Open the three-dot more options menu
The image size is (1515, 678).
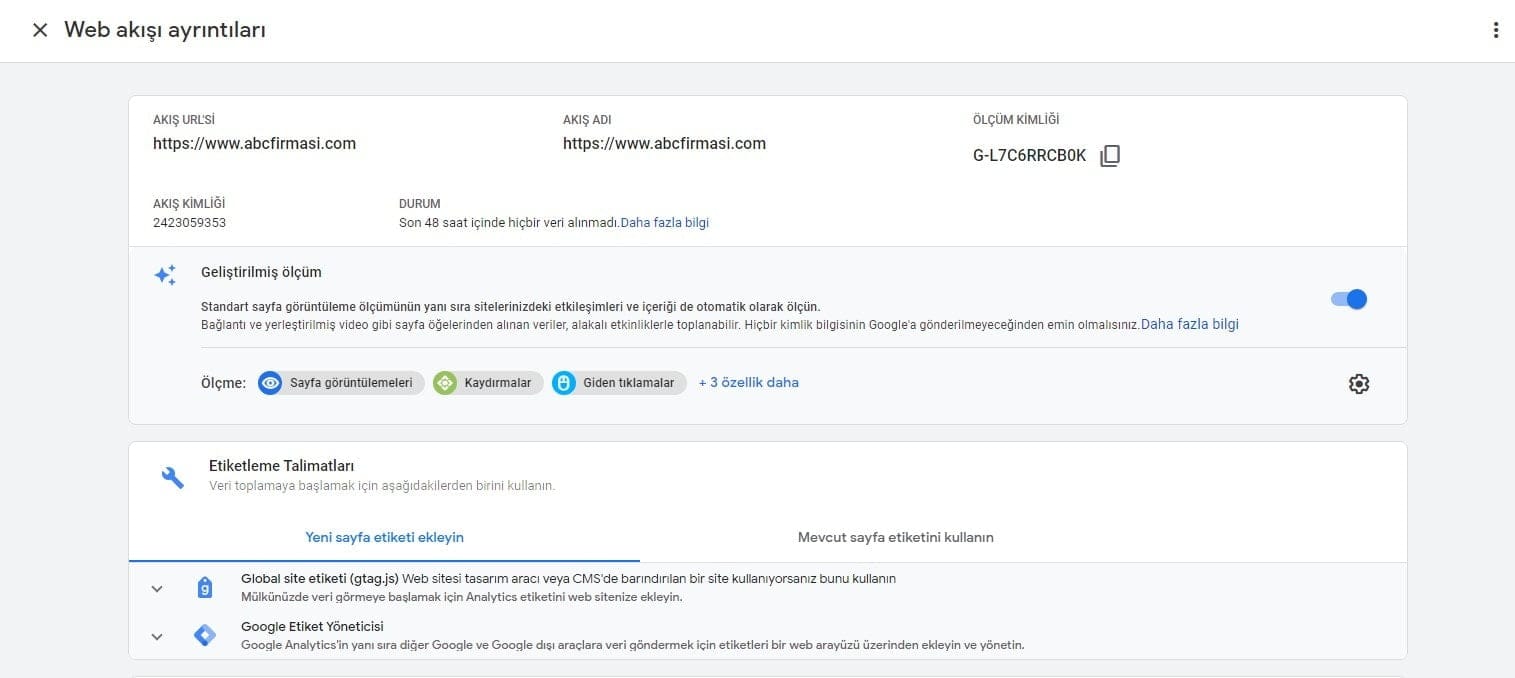(1495, 30)
